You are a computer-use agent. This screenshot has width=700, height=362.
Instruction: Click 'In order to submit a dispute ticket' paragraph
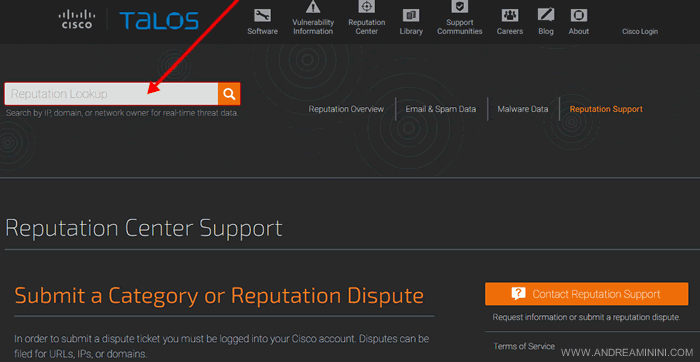click(x=221, y=347)
